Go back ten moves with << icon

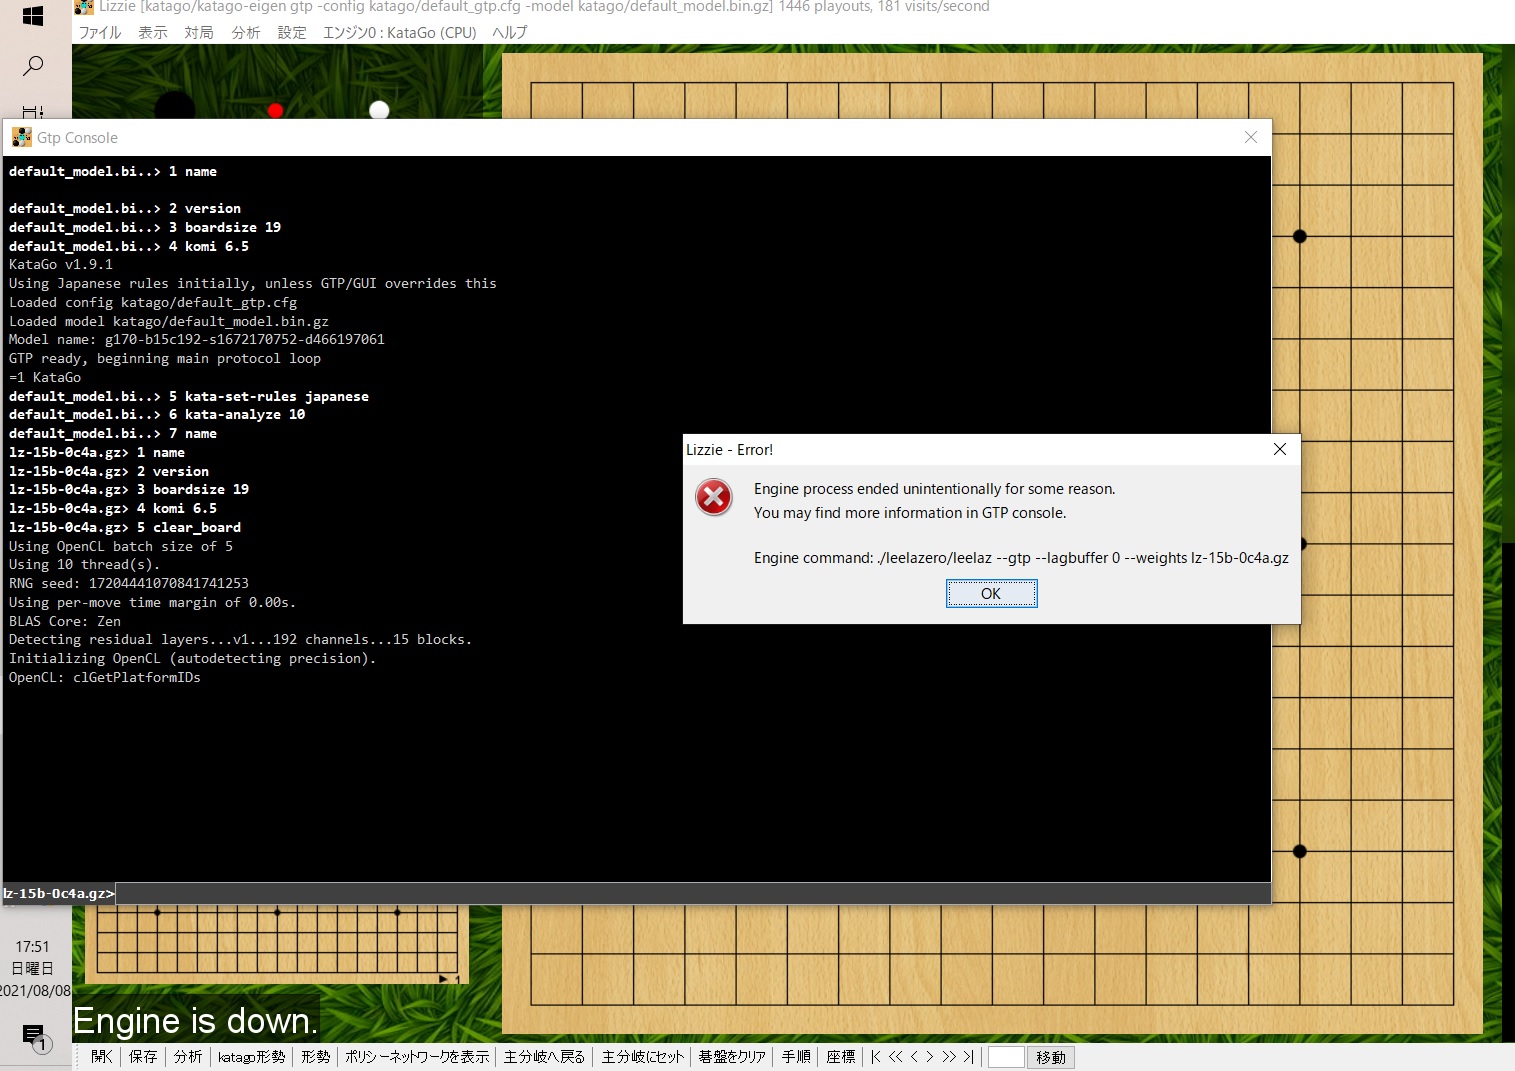[896, 1057]
